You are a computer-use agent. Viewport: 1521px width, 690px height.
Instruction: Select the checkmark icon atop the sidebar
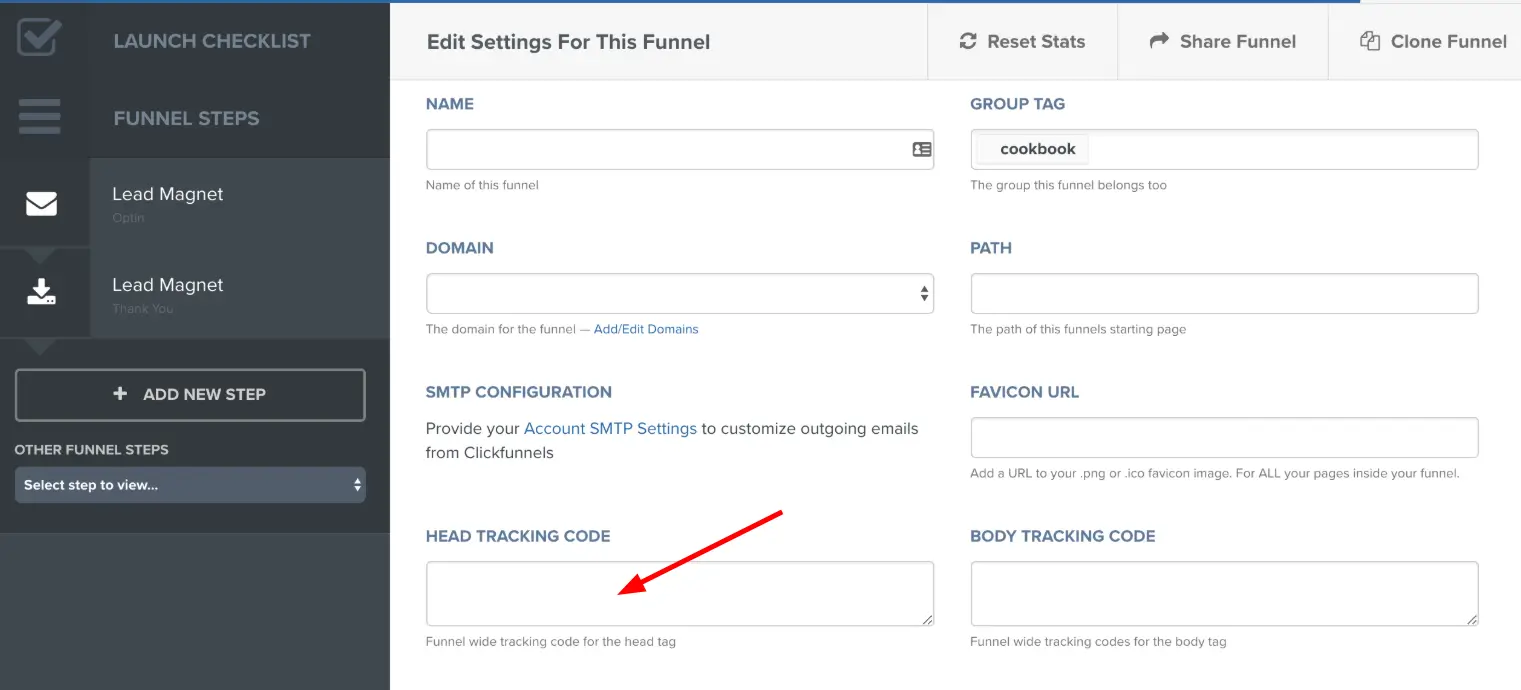pyautogui.click(x=38, y=38)
